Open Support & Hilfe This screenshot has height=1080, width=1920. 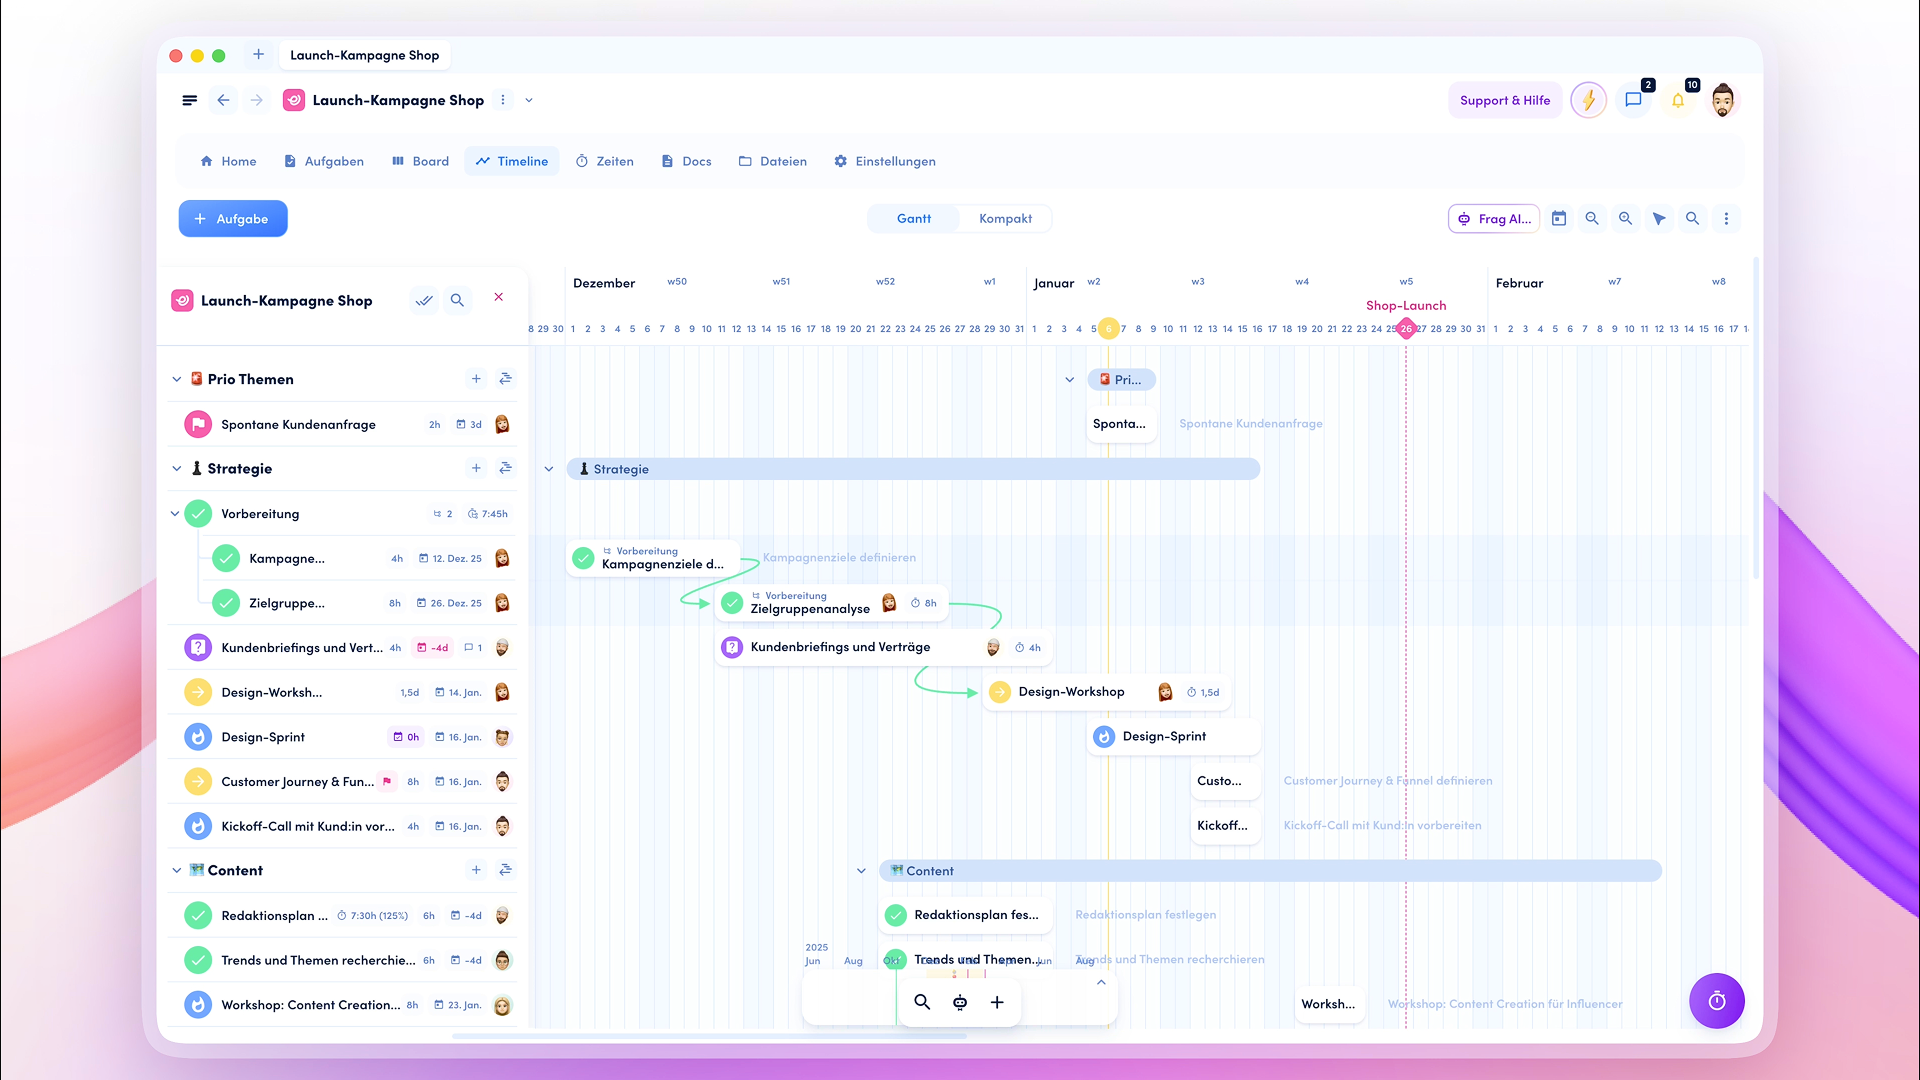pos(1504,100)
